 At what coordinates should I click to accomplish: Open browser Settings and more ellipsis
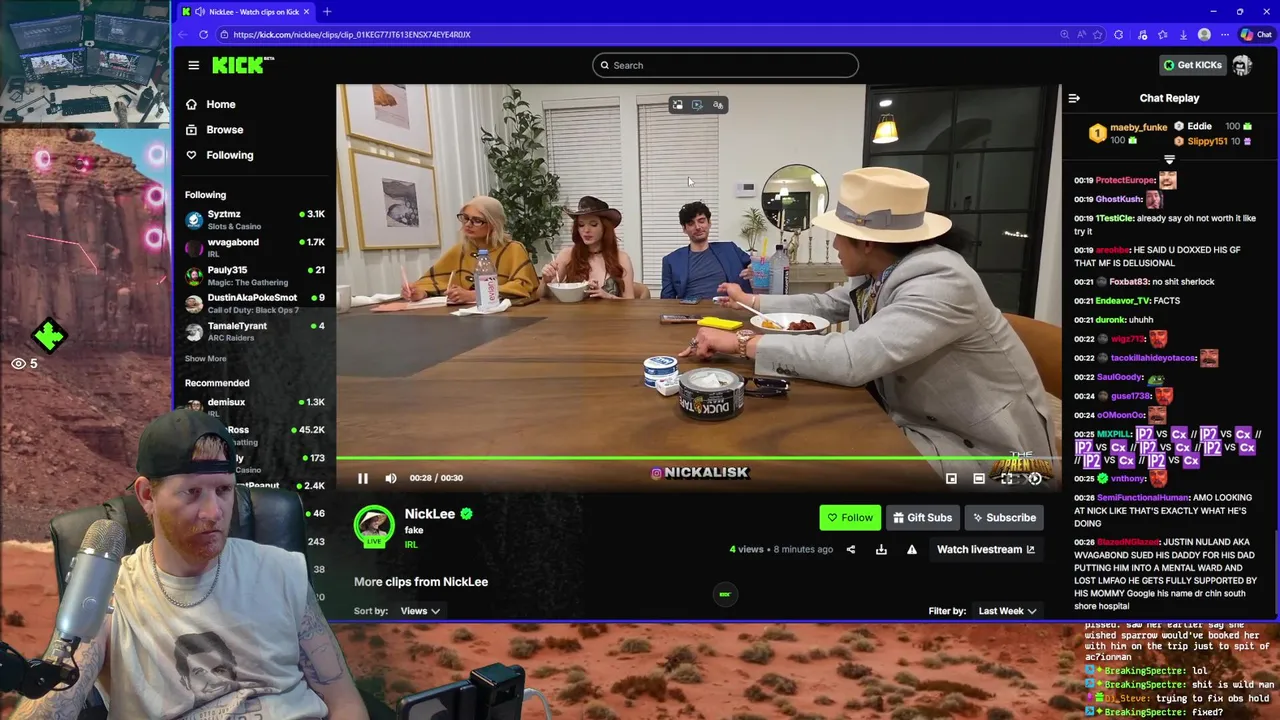[x=1225, y=34]
